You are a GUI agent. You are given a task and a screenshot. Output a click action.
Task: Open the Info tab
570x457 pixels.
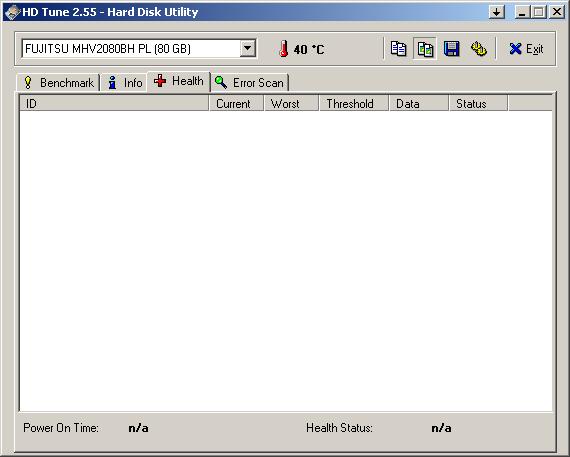click(124, 83)
